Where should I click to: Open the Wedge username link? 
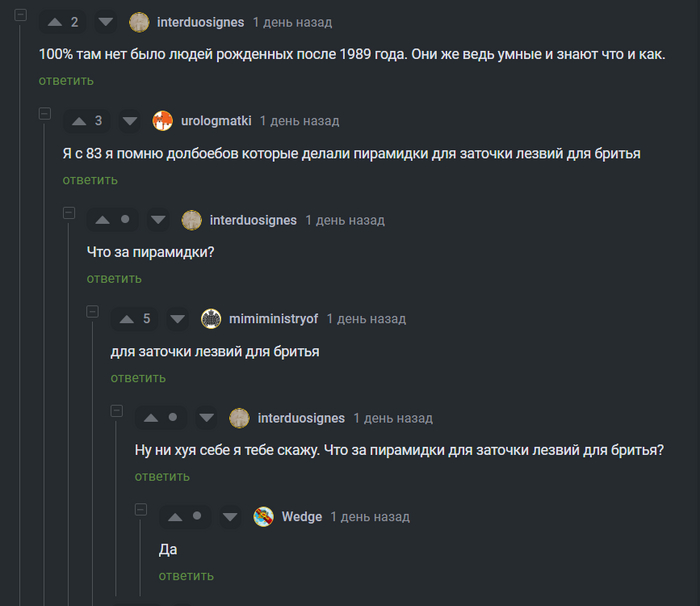(301, 517)
